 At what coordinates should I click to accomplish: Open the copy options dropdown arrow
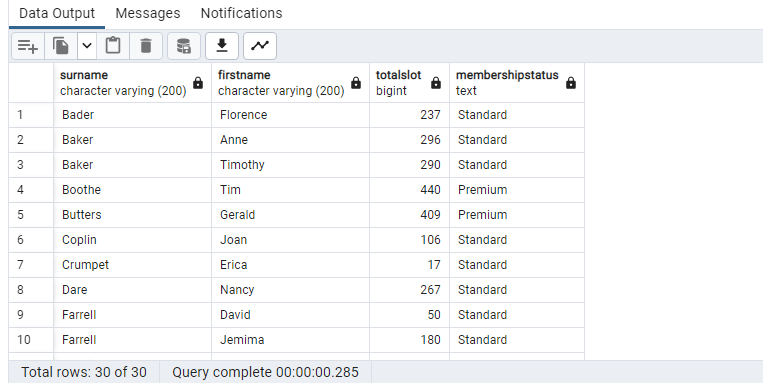click(x=87, y=46)
